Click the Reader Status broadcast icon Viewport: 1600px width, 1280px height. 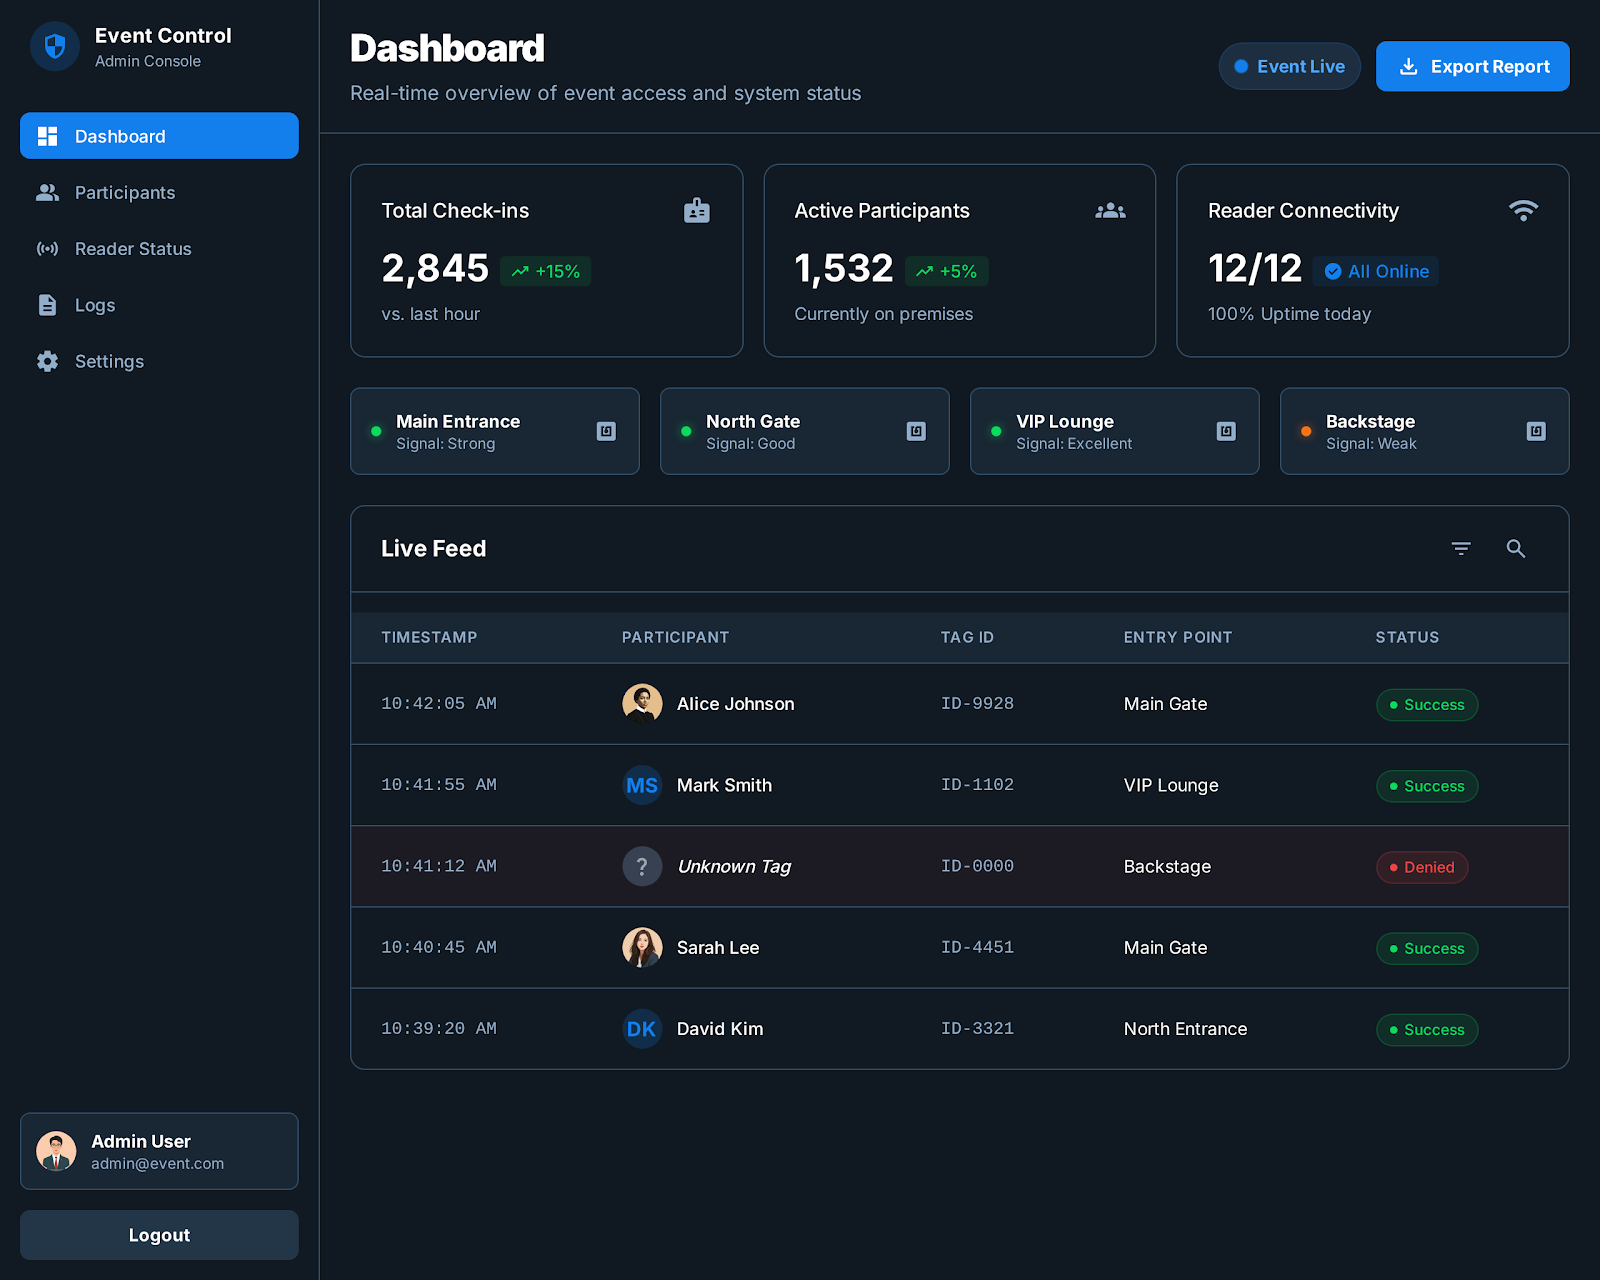pos(47,249)
